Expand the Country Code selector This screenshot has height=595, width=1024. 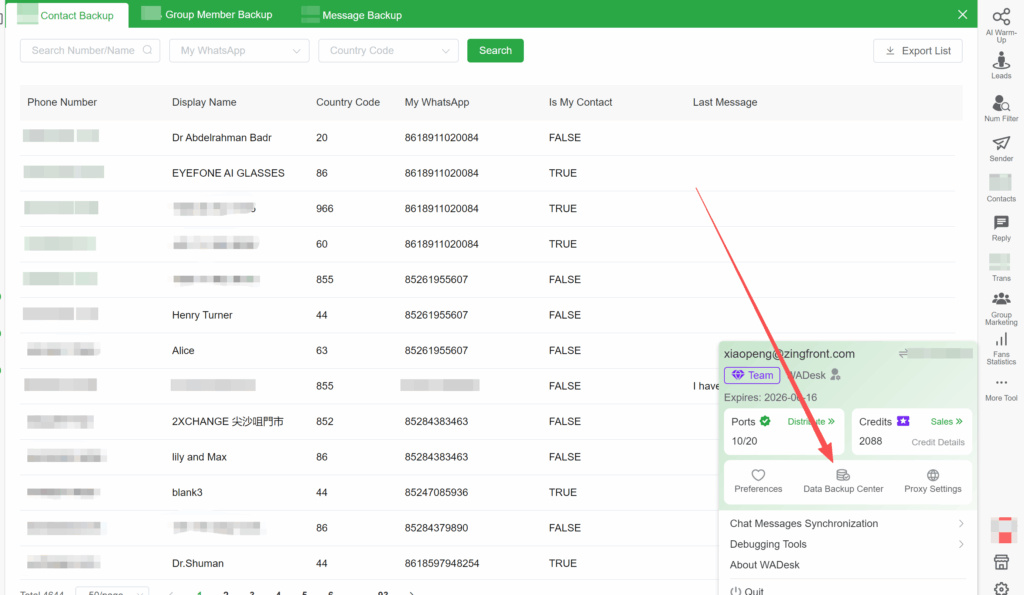click(x=388, y=50)
